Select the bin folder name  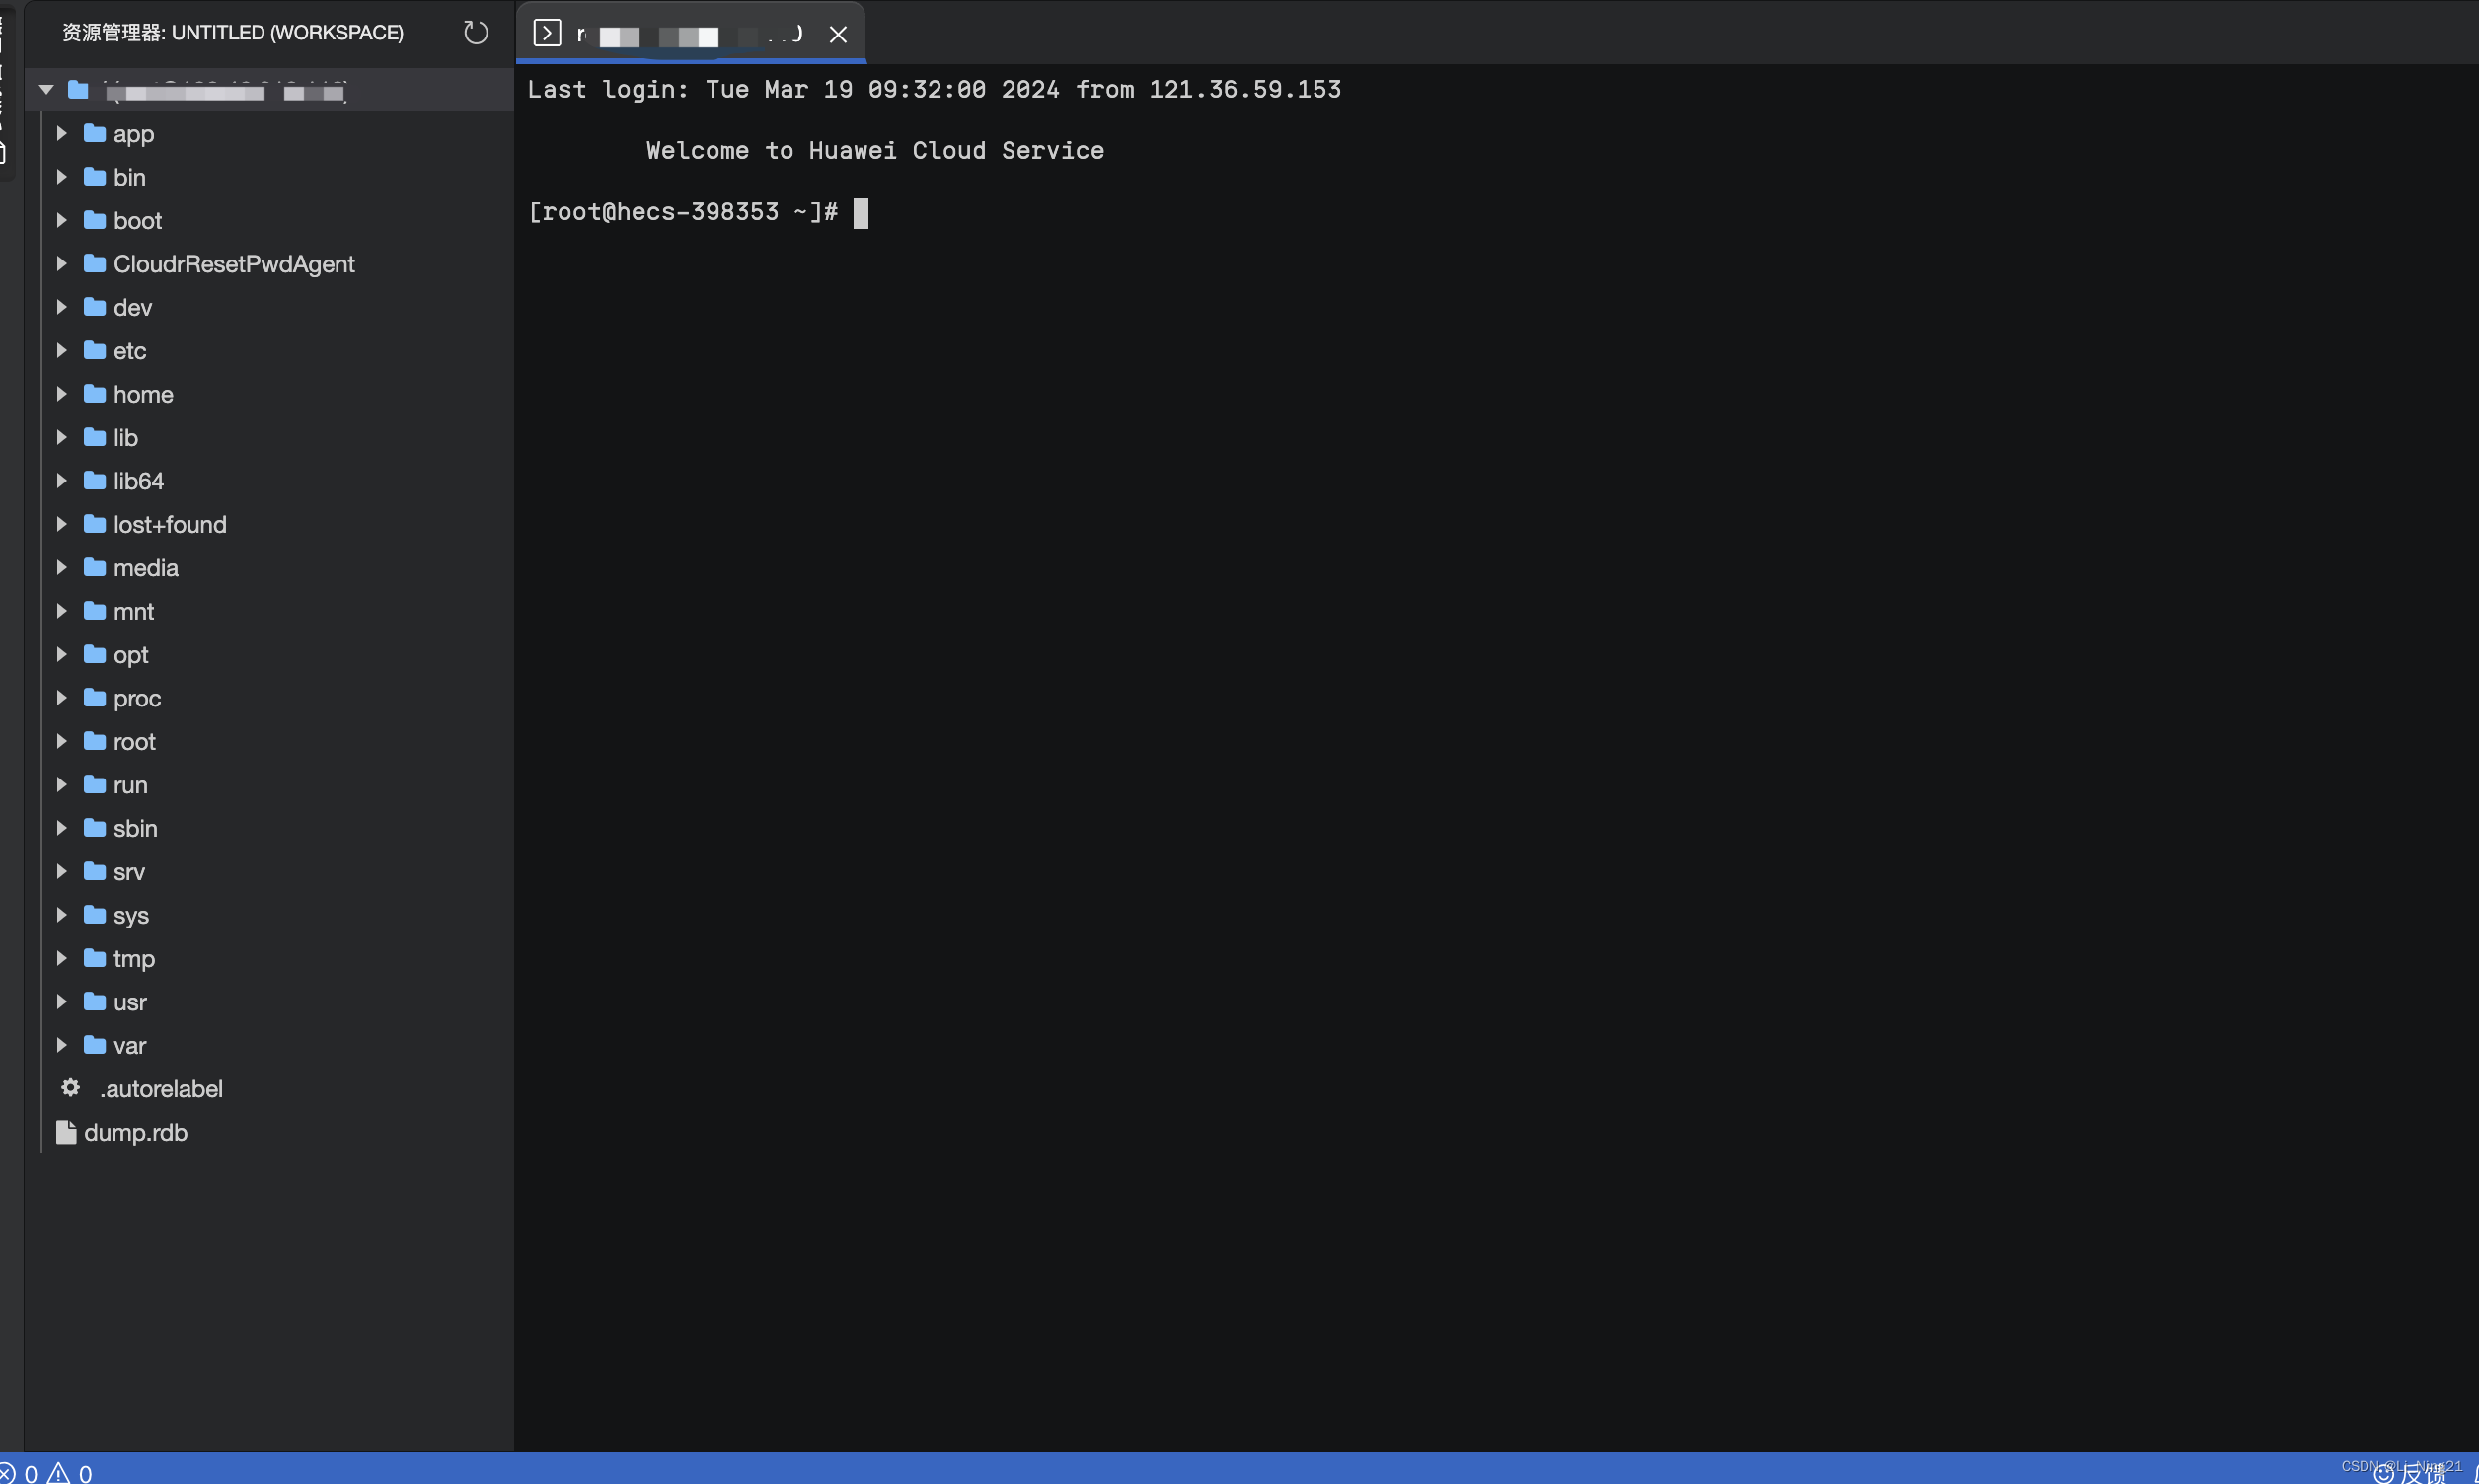(129, 177)
